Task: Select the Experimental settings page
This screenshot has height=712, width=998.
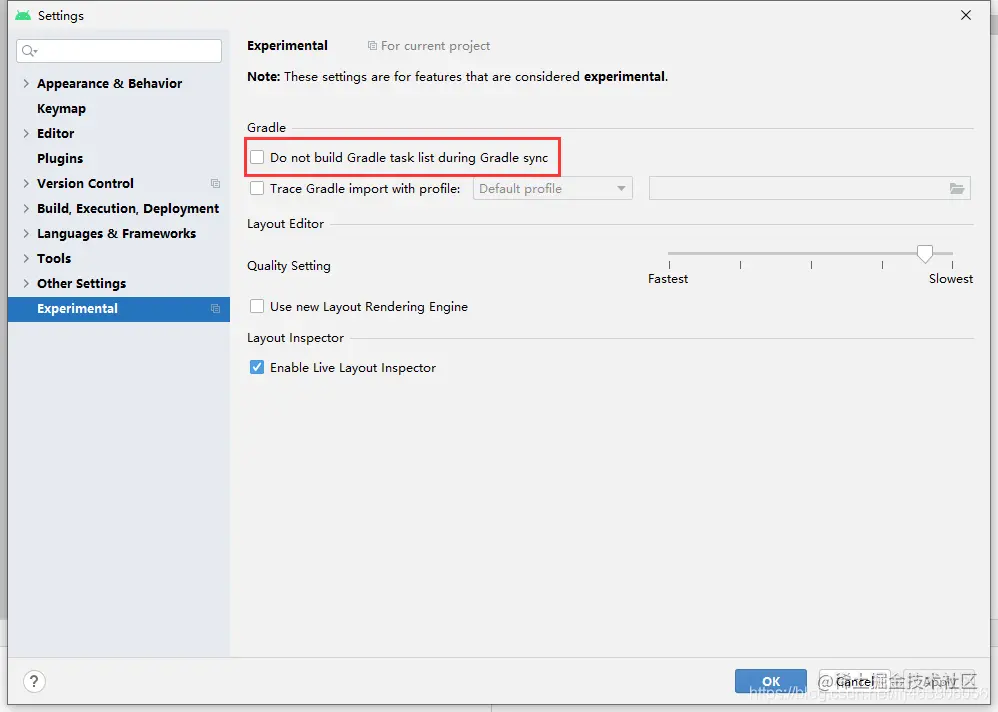Action: pos(119,309)
